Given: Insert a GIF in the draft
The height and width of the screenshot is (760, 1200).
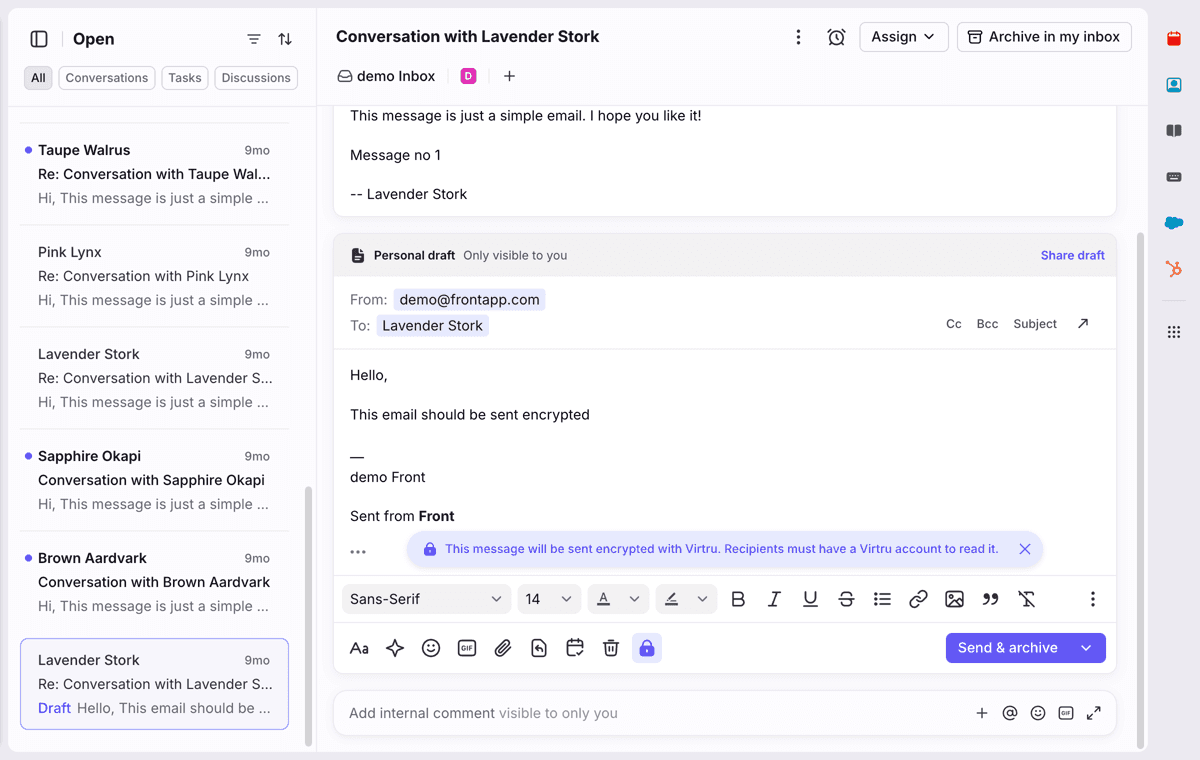Looking at the screenshot, I should pyautogui.click(x=467, y=648).
